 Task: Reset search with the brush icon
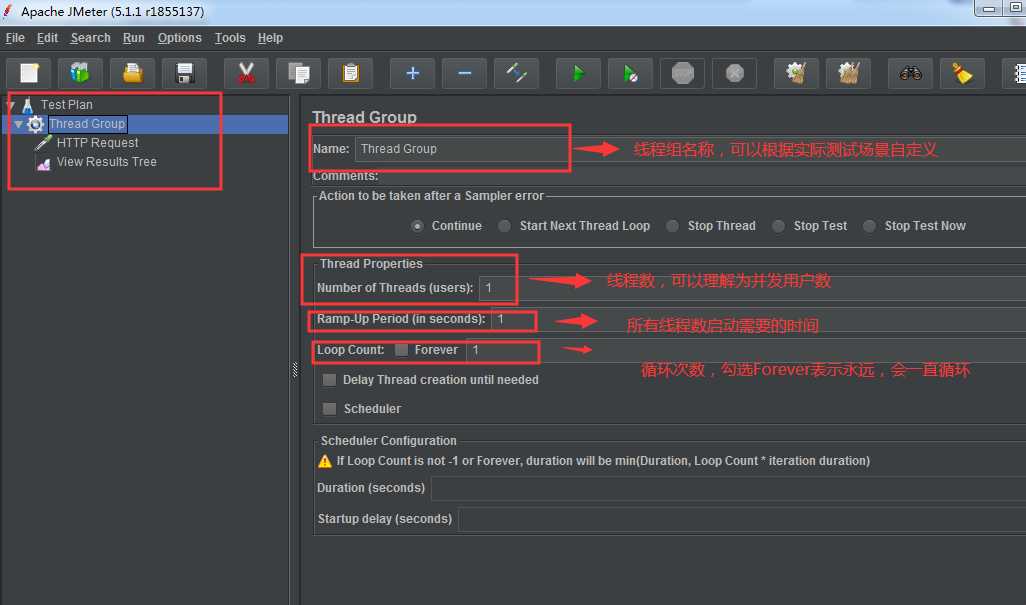[962, 73]
